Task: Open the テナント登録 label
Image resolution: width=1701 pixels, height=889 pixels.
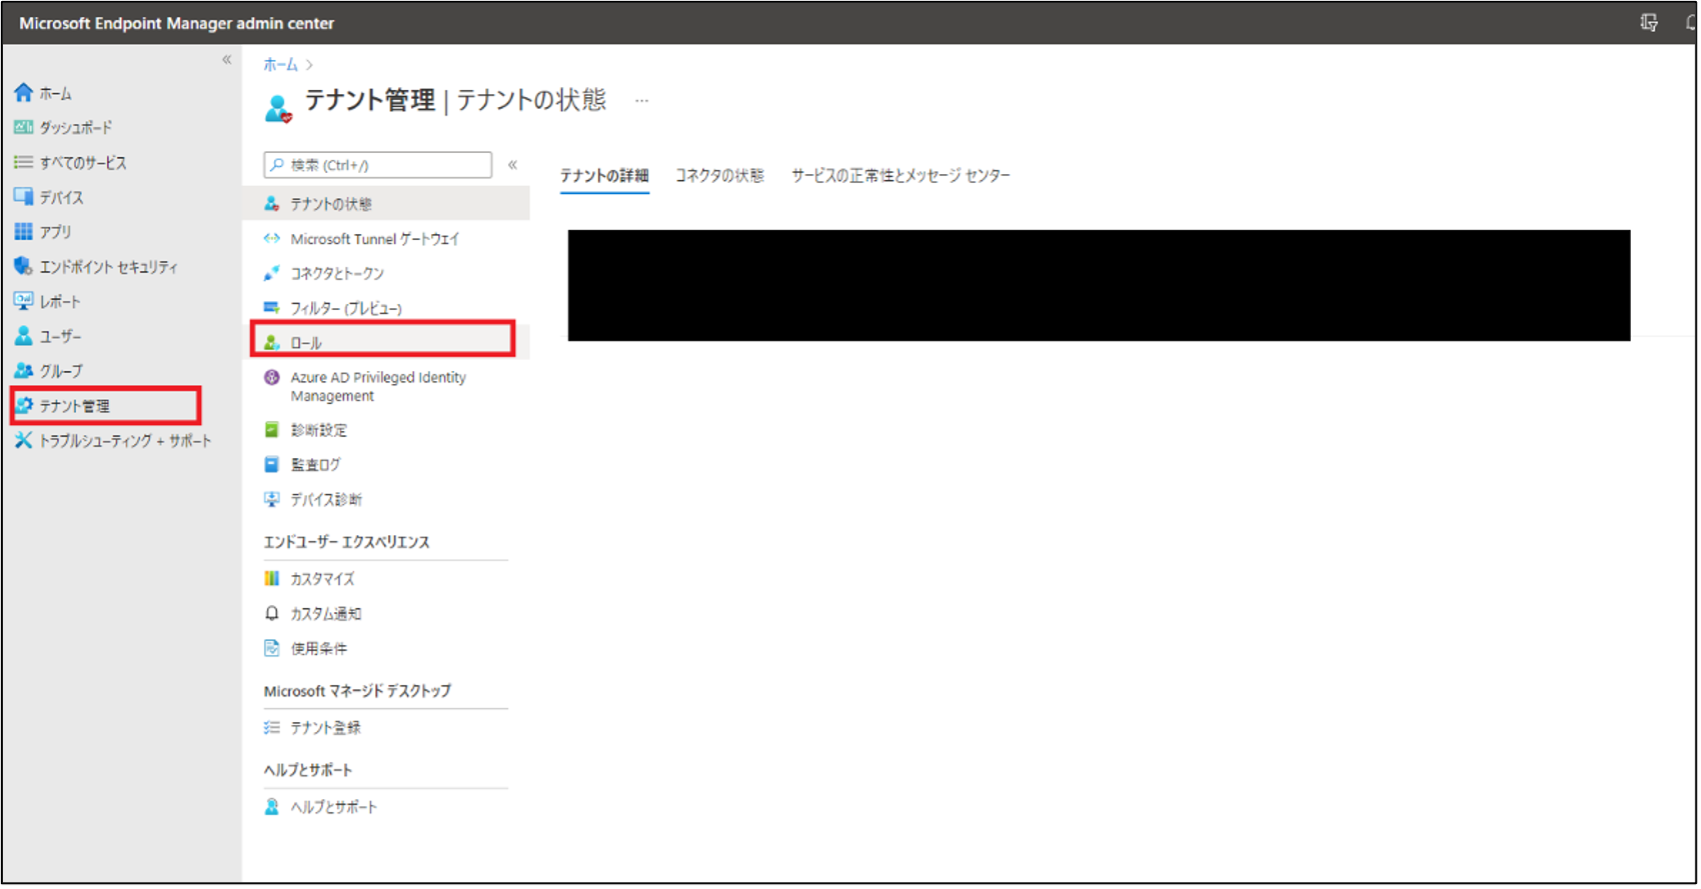Action: pos(326,728)
